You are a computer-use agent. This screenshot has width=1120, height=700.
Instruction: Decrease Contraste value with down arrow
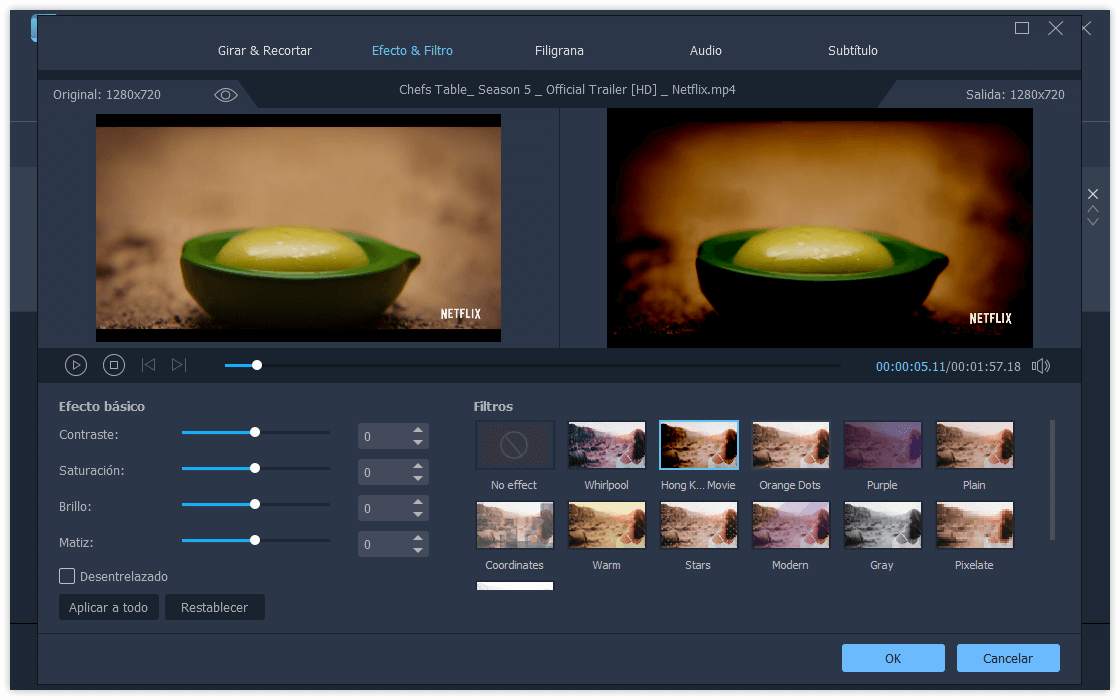418,443
